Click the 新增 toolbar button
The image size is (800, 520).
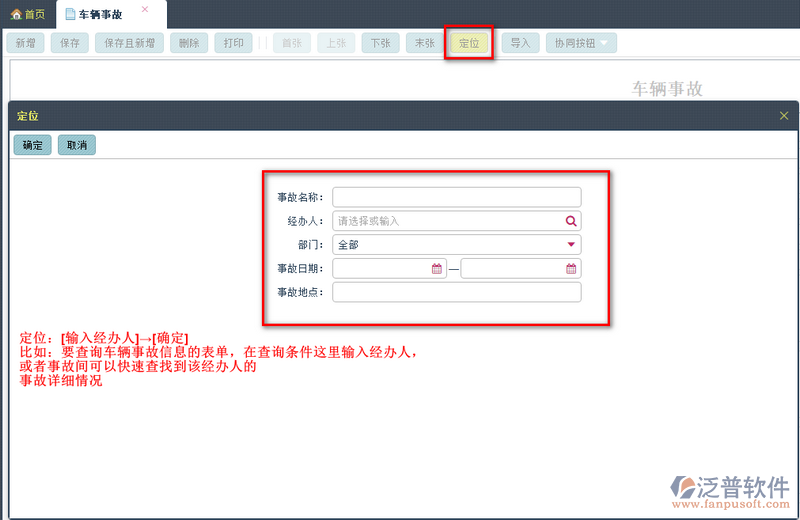click(26, 43)
